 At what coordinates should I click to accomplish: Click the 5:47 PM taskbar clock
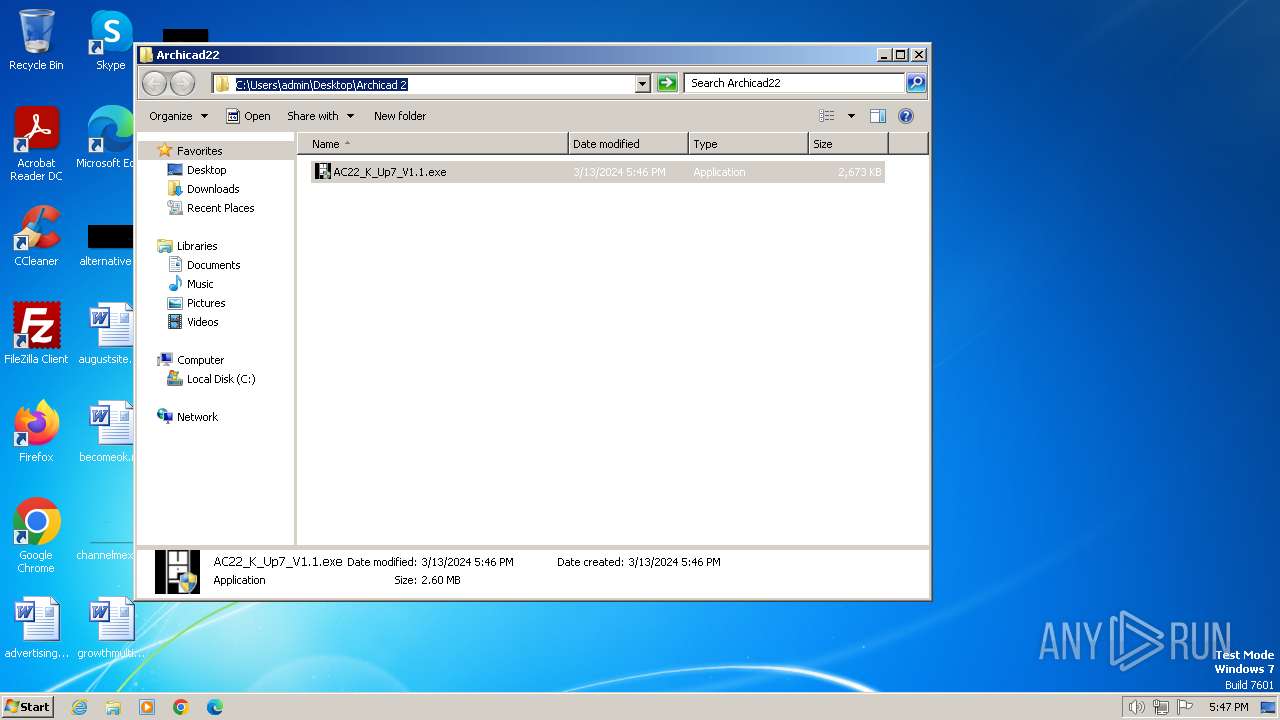[x=1228, y=707]
